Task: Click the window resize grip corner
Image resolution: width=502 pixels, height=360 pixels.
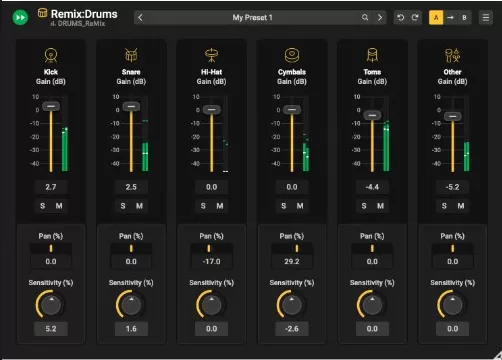Action: pos(497,355)
